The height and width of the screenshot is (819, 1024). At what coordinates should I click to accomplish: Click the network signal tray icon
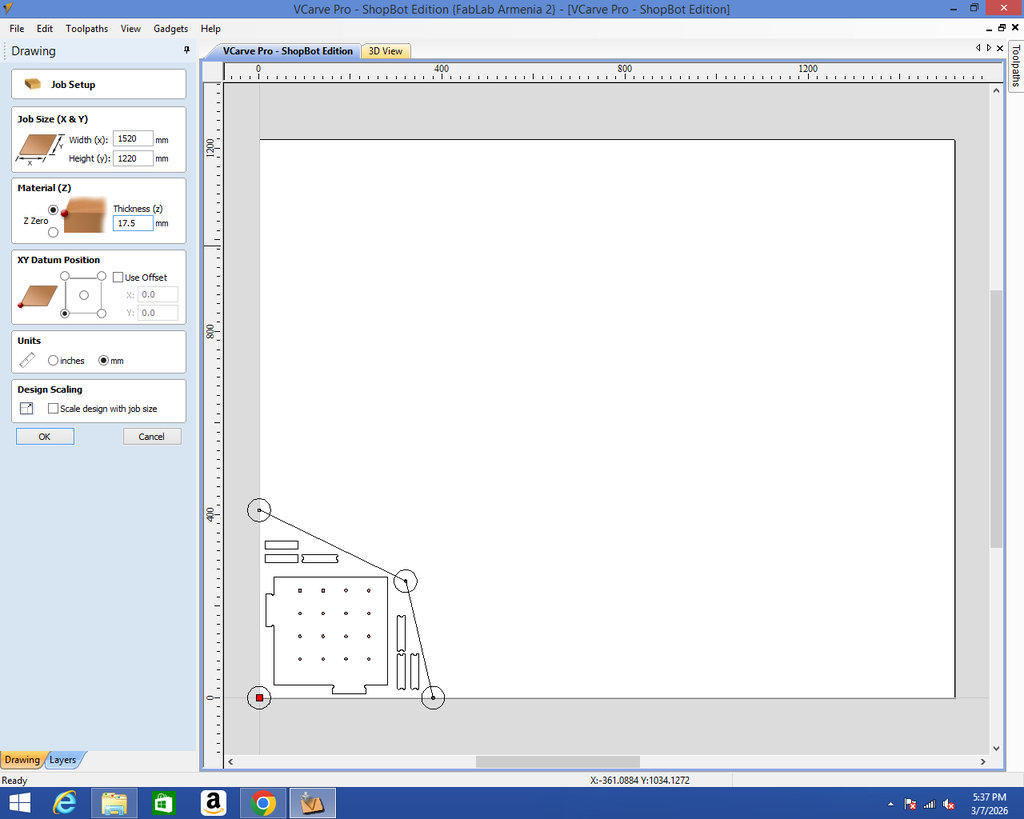(929, 804)
